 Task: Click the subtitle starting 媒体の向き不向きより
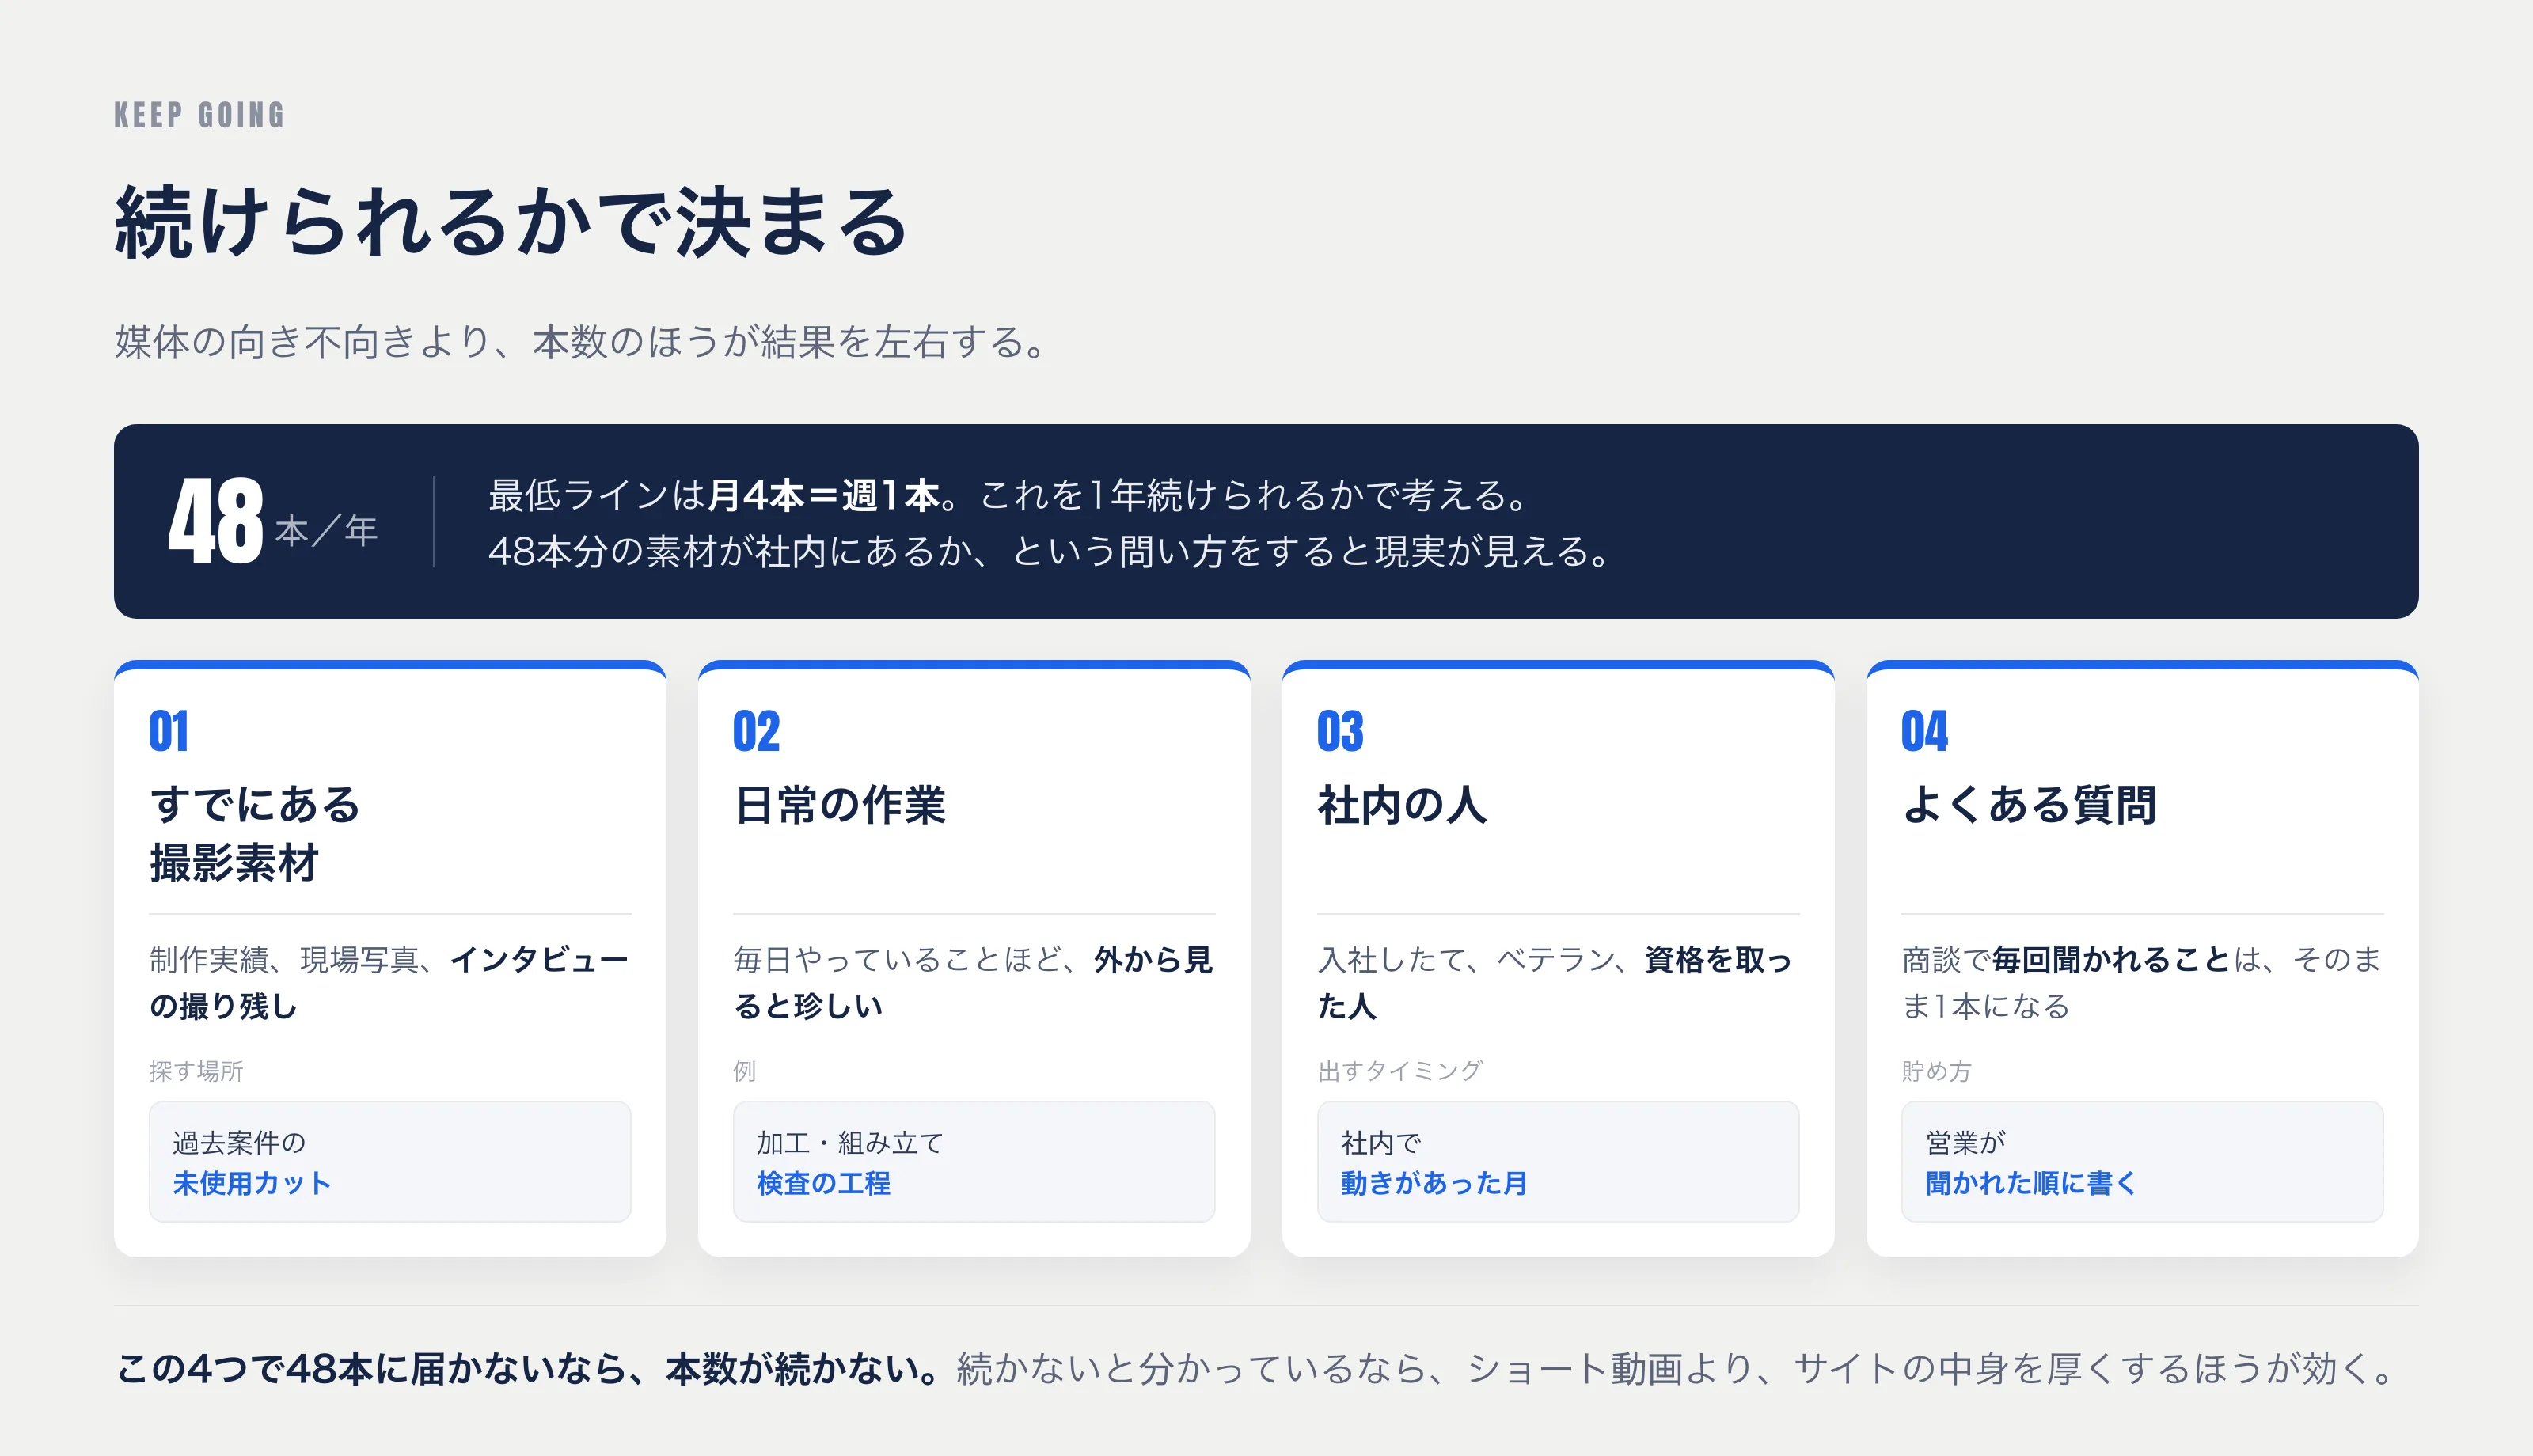click(x=581, y=342)
